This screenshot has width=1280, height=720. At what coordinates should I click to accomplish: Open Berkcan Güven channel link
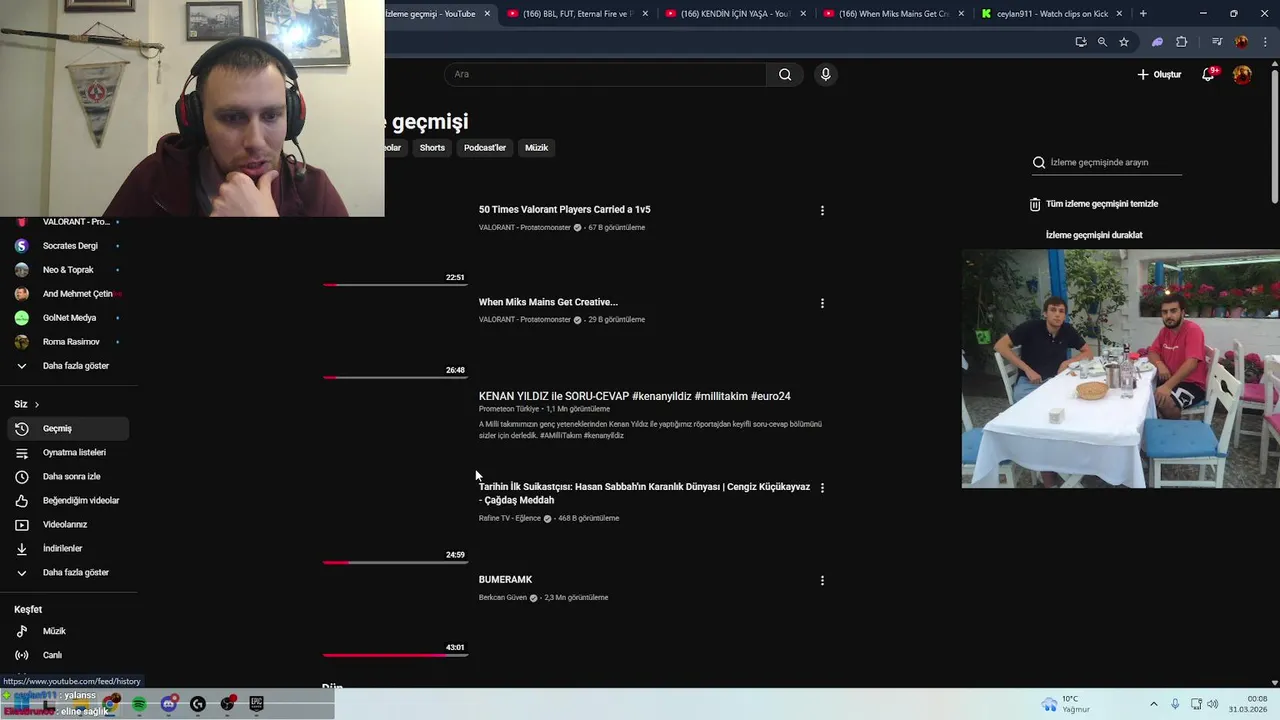tap(502, 598)
